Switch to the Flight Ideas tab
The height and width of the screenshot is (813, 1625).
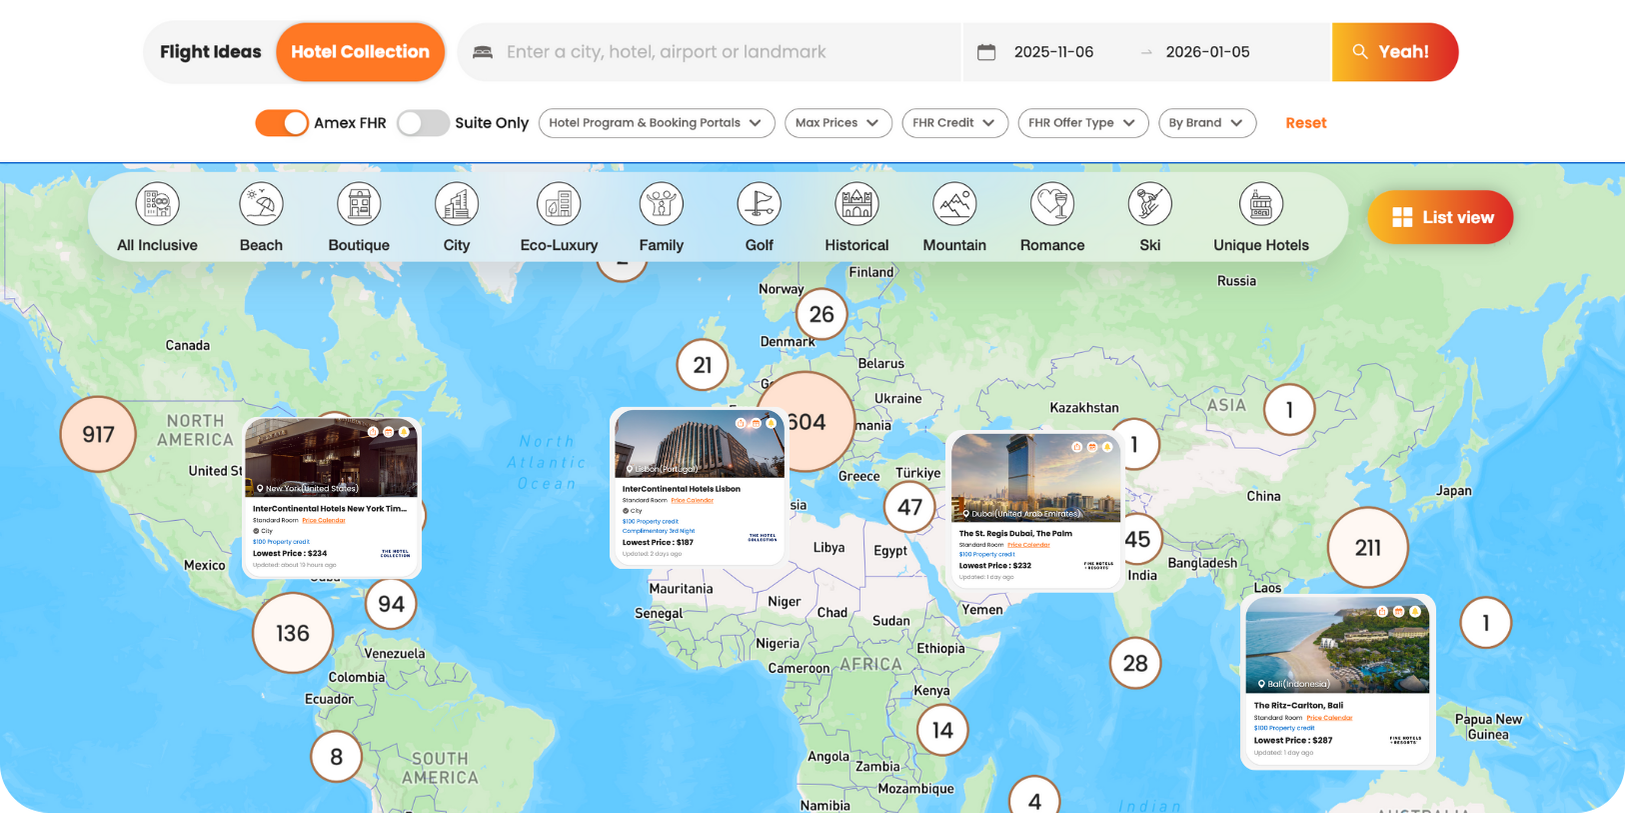point(211,52)
